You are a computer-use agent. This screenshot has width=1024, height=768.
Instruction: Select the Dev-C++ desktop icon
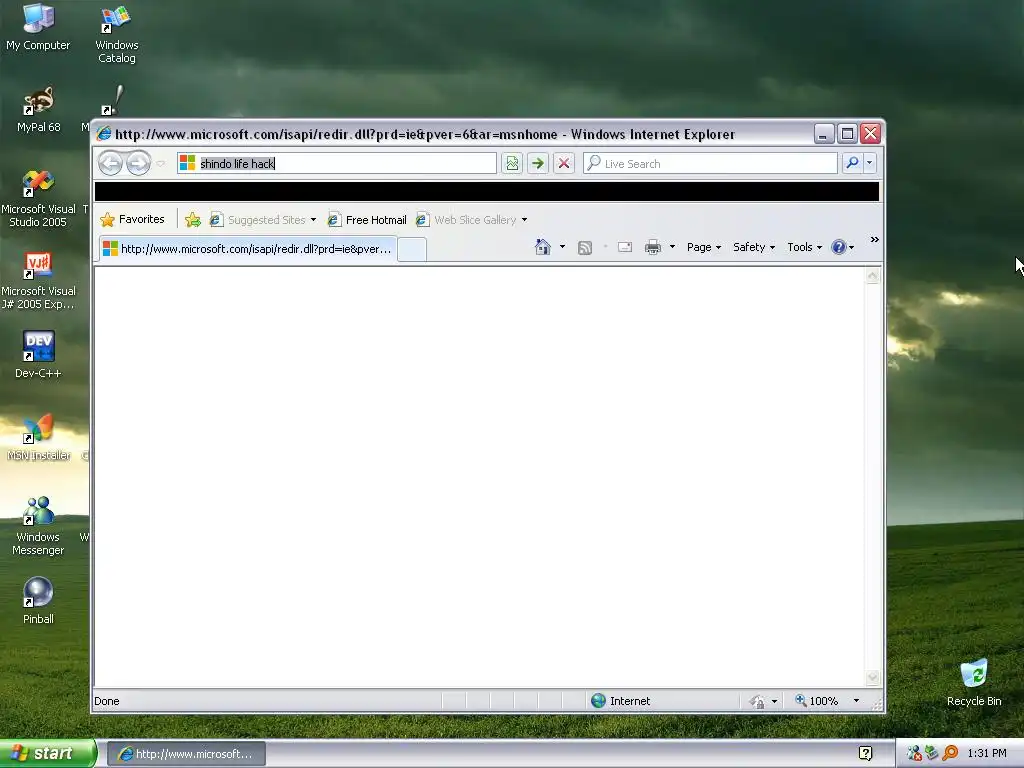coord(38,354)
